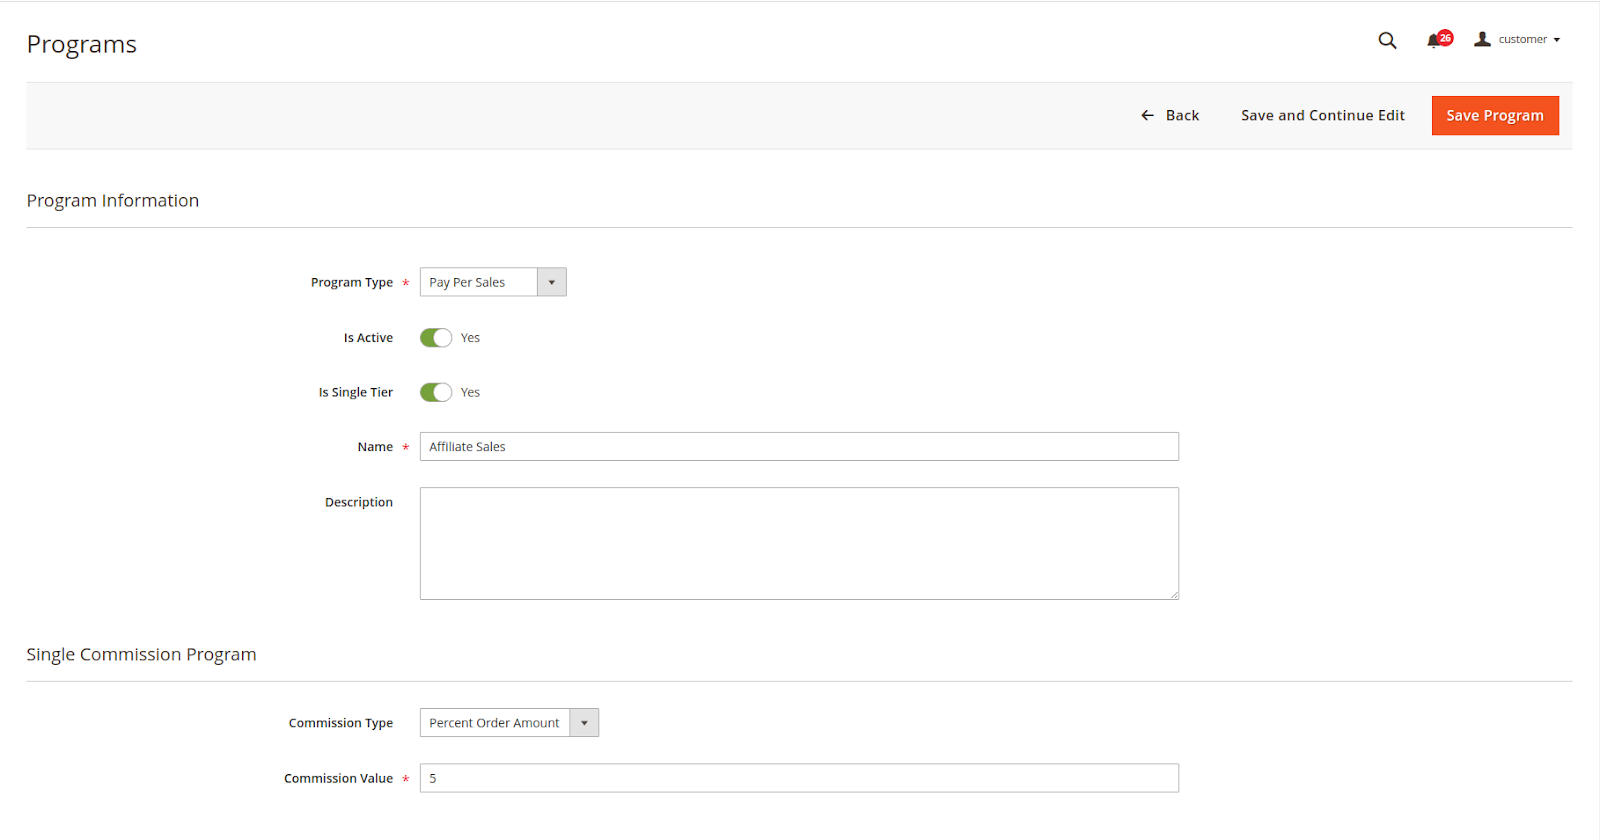Click inside the Description text area
The width and height of the screenshot is (1600, 840).
pyautogui.click(x=799, y=543)
